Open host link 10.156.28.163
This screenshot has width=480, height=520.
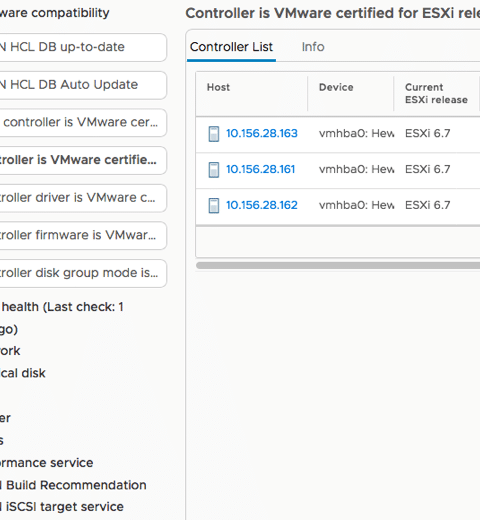click(262, 133)
